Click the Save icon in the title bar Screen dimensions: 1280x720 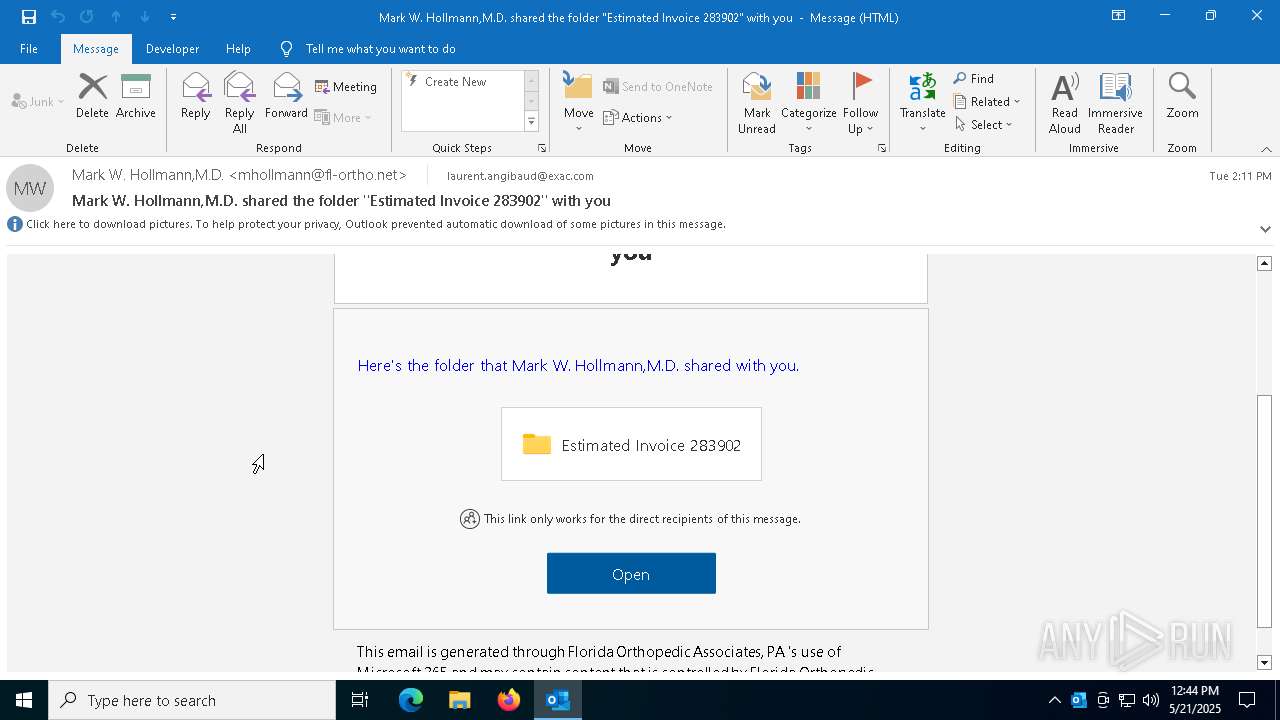coord(28,17)
